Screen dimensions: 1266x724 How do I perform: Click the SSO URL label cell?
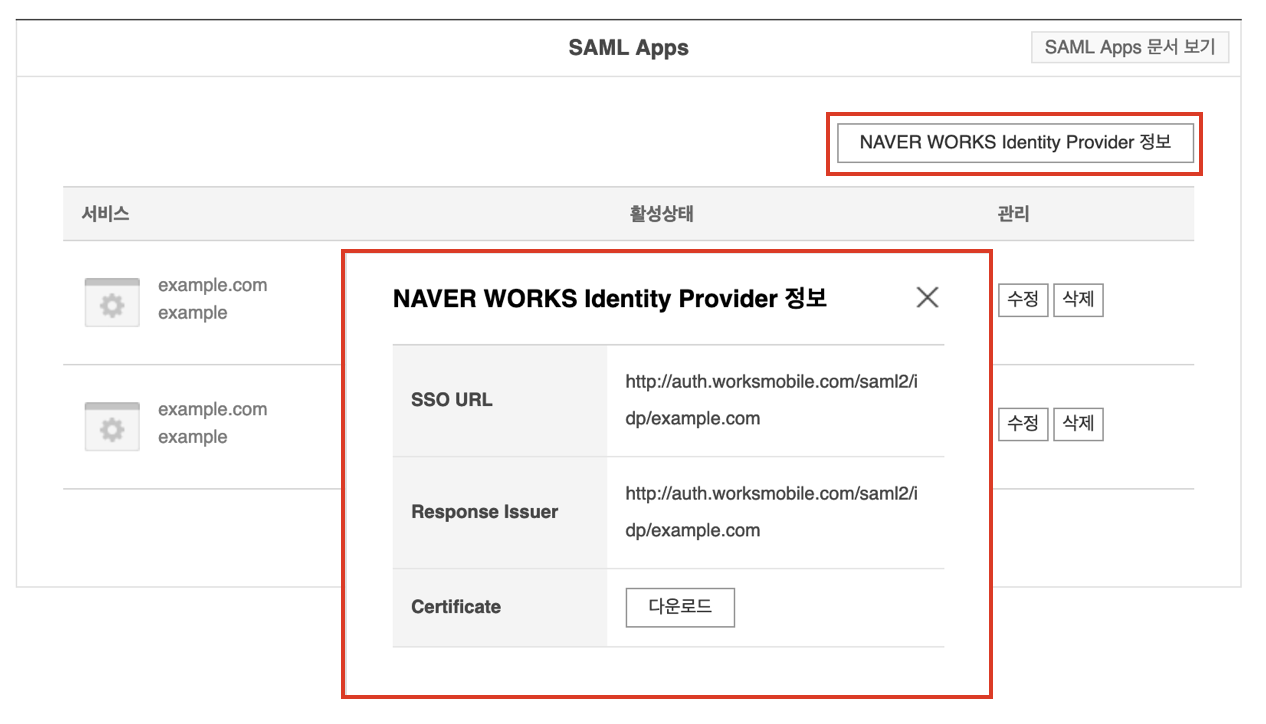[452, 400]
